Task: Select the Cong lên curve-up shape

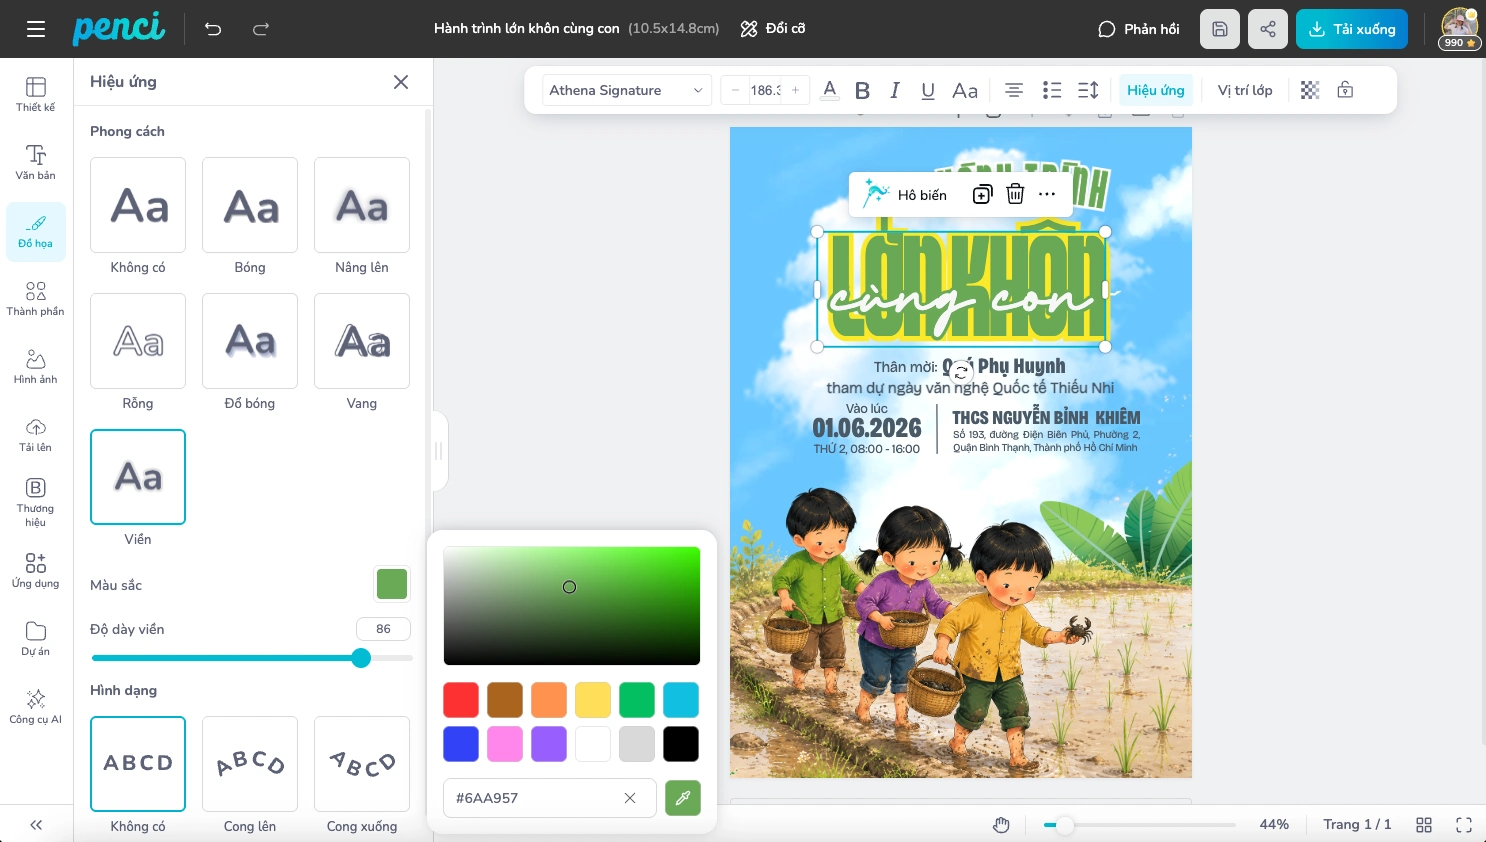Action: [250, 764]
